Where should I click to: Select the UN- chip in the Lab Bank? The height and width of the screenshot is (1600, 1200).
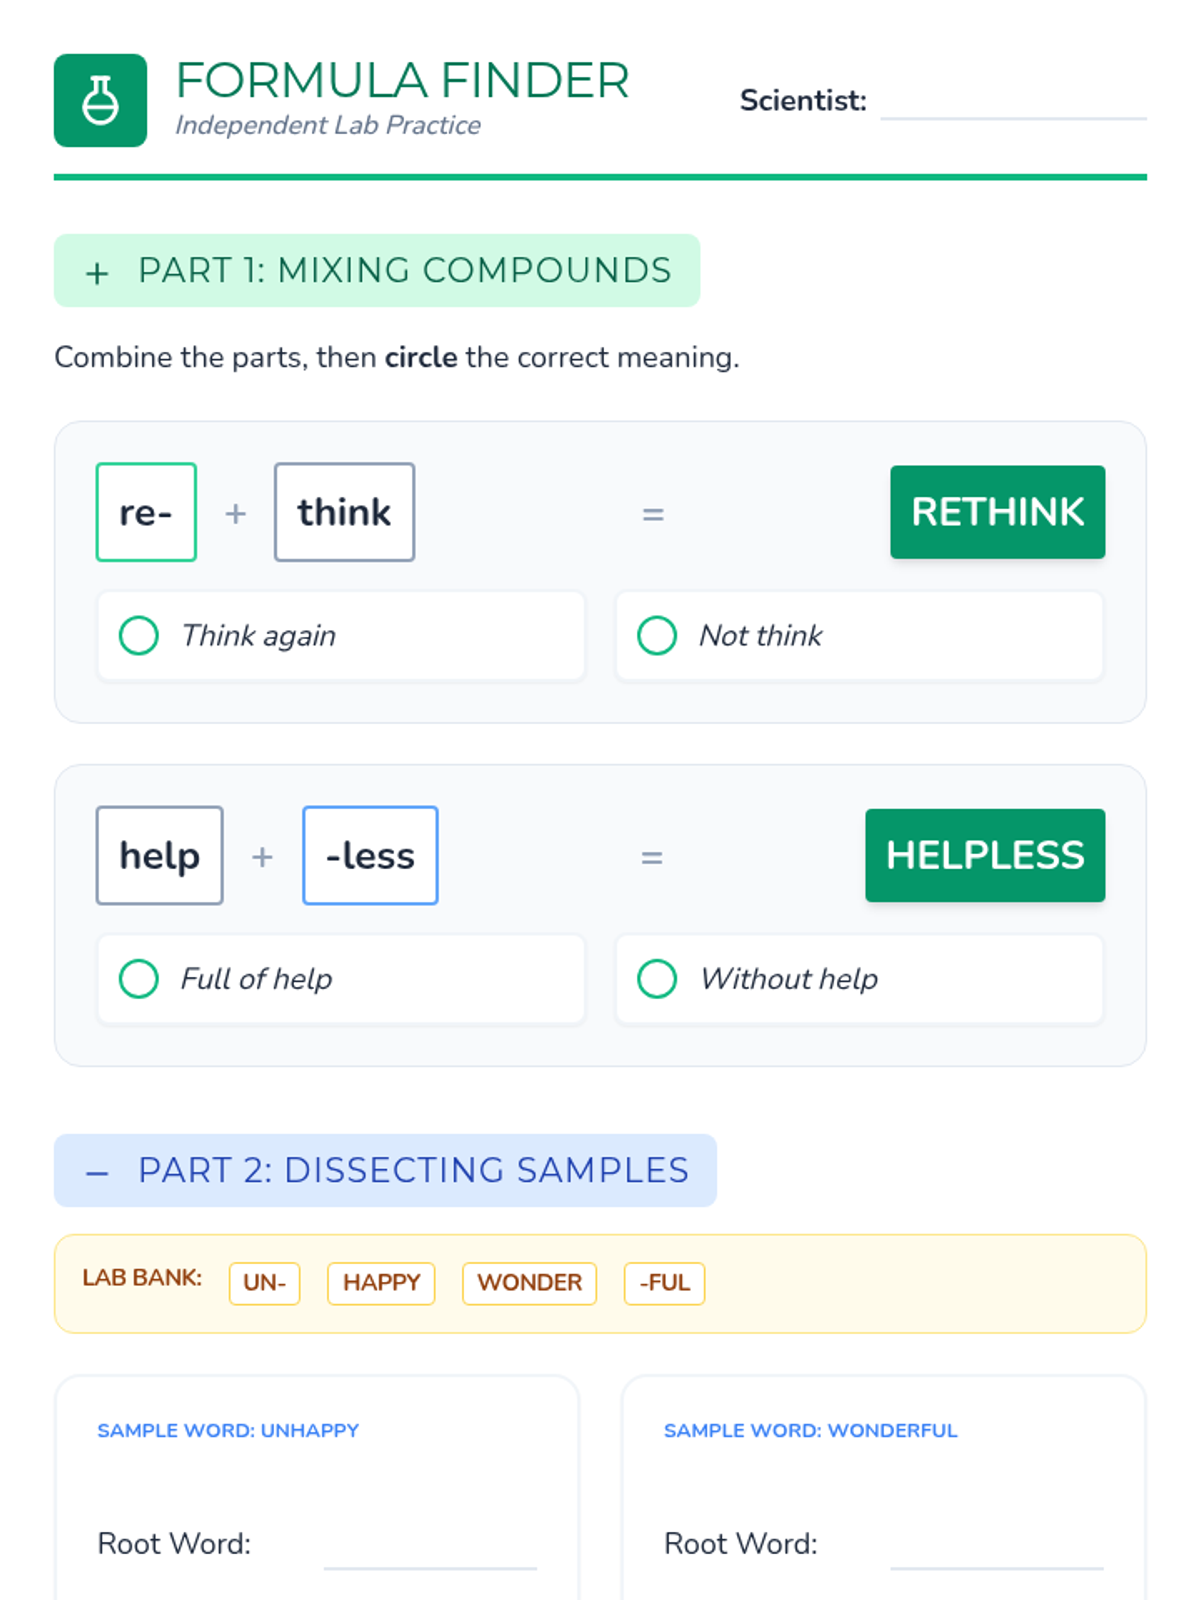[265, 1283]
